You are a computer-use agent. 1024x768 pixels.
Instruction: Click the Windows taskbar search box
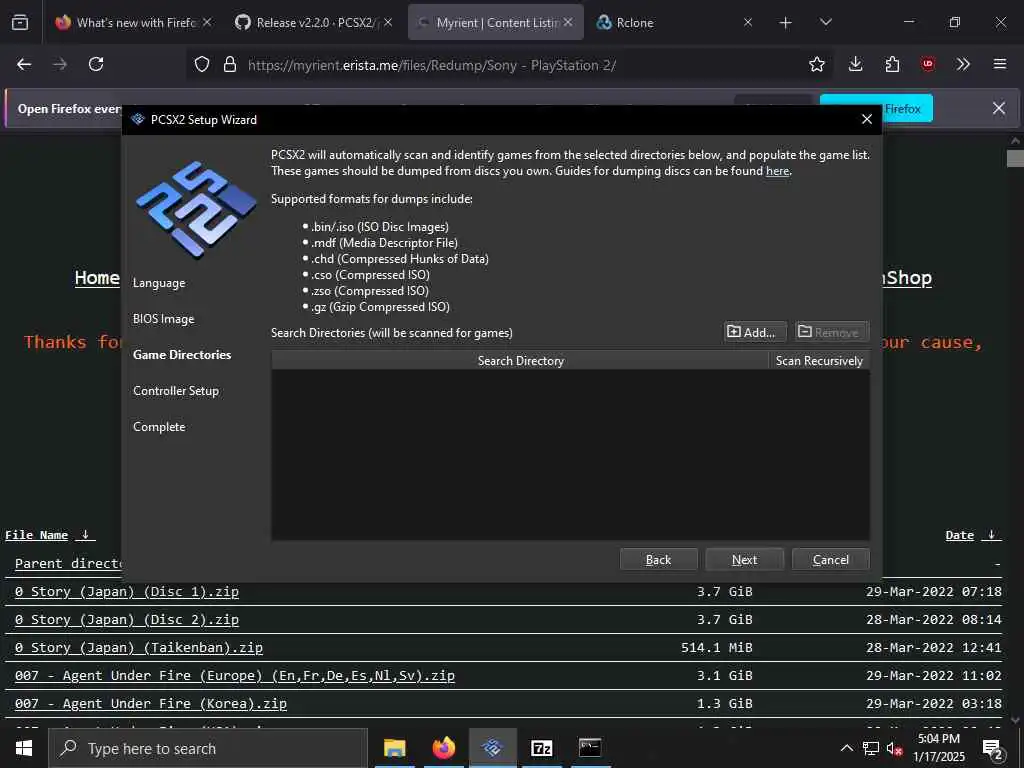208,748
